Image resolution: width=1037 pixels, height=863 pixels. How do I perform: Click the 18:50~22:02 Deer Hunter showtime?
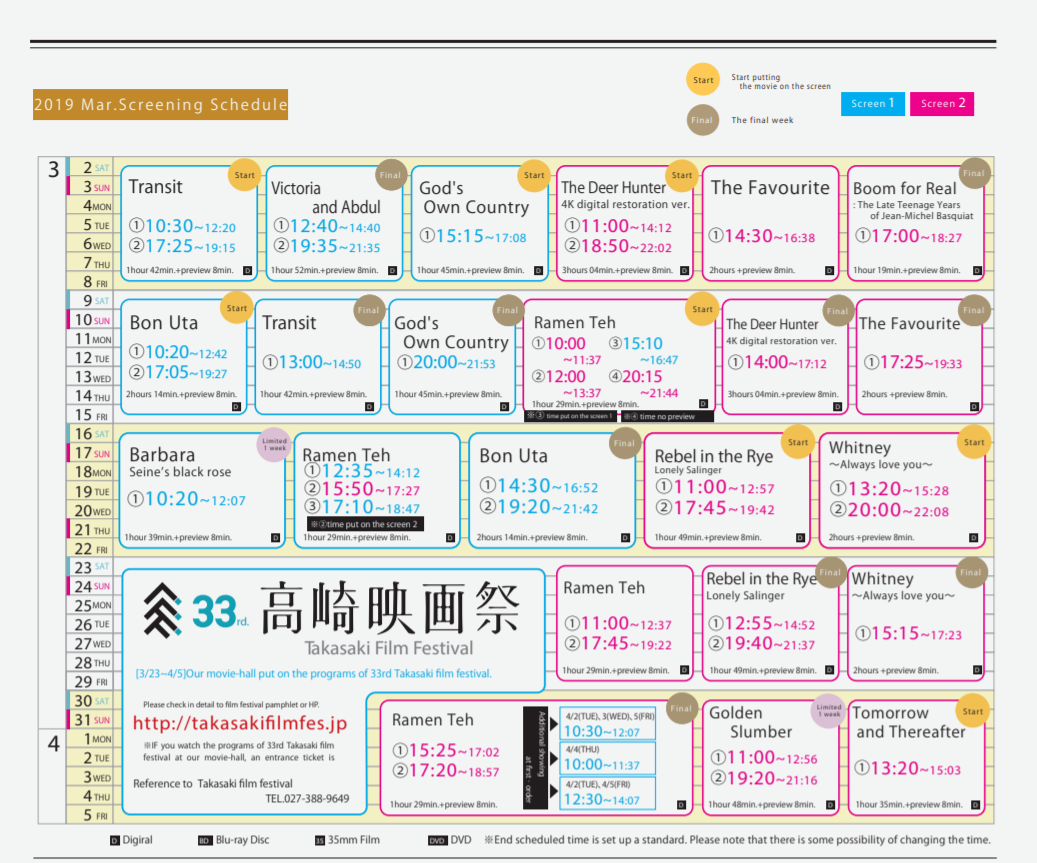coord(618,247)
